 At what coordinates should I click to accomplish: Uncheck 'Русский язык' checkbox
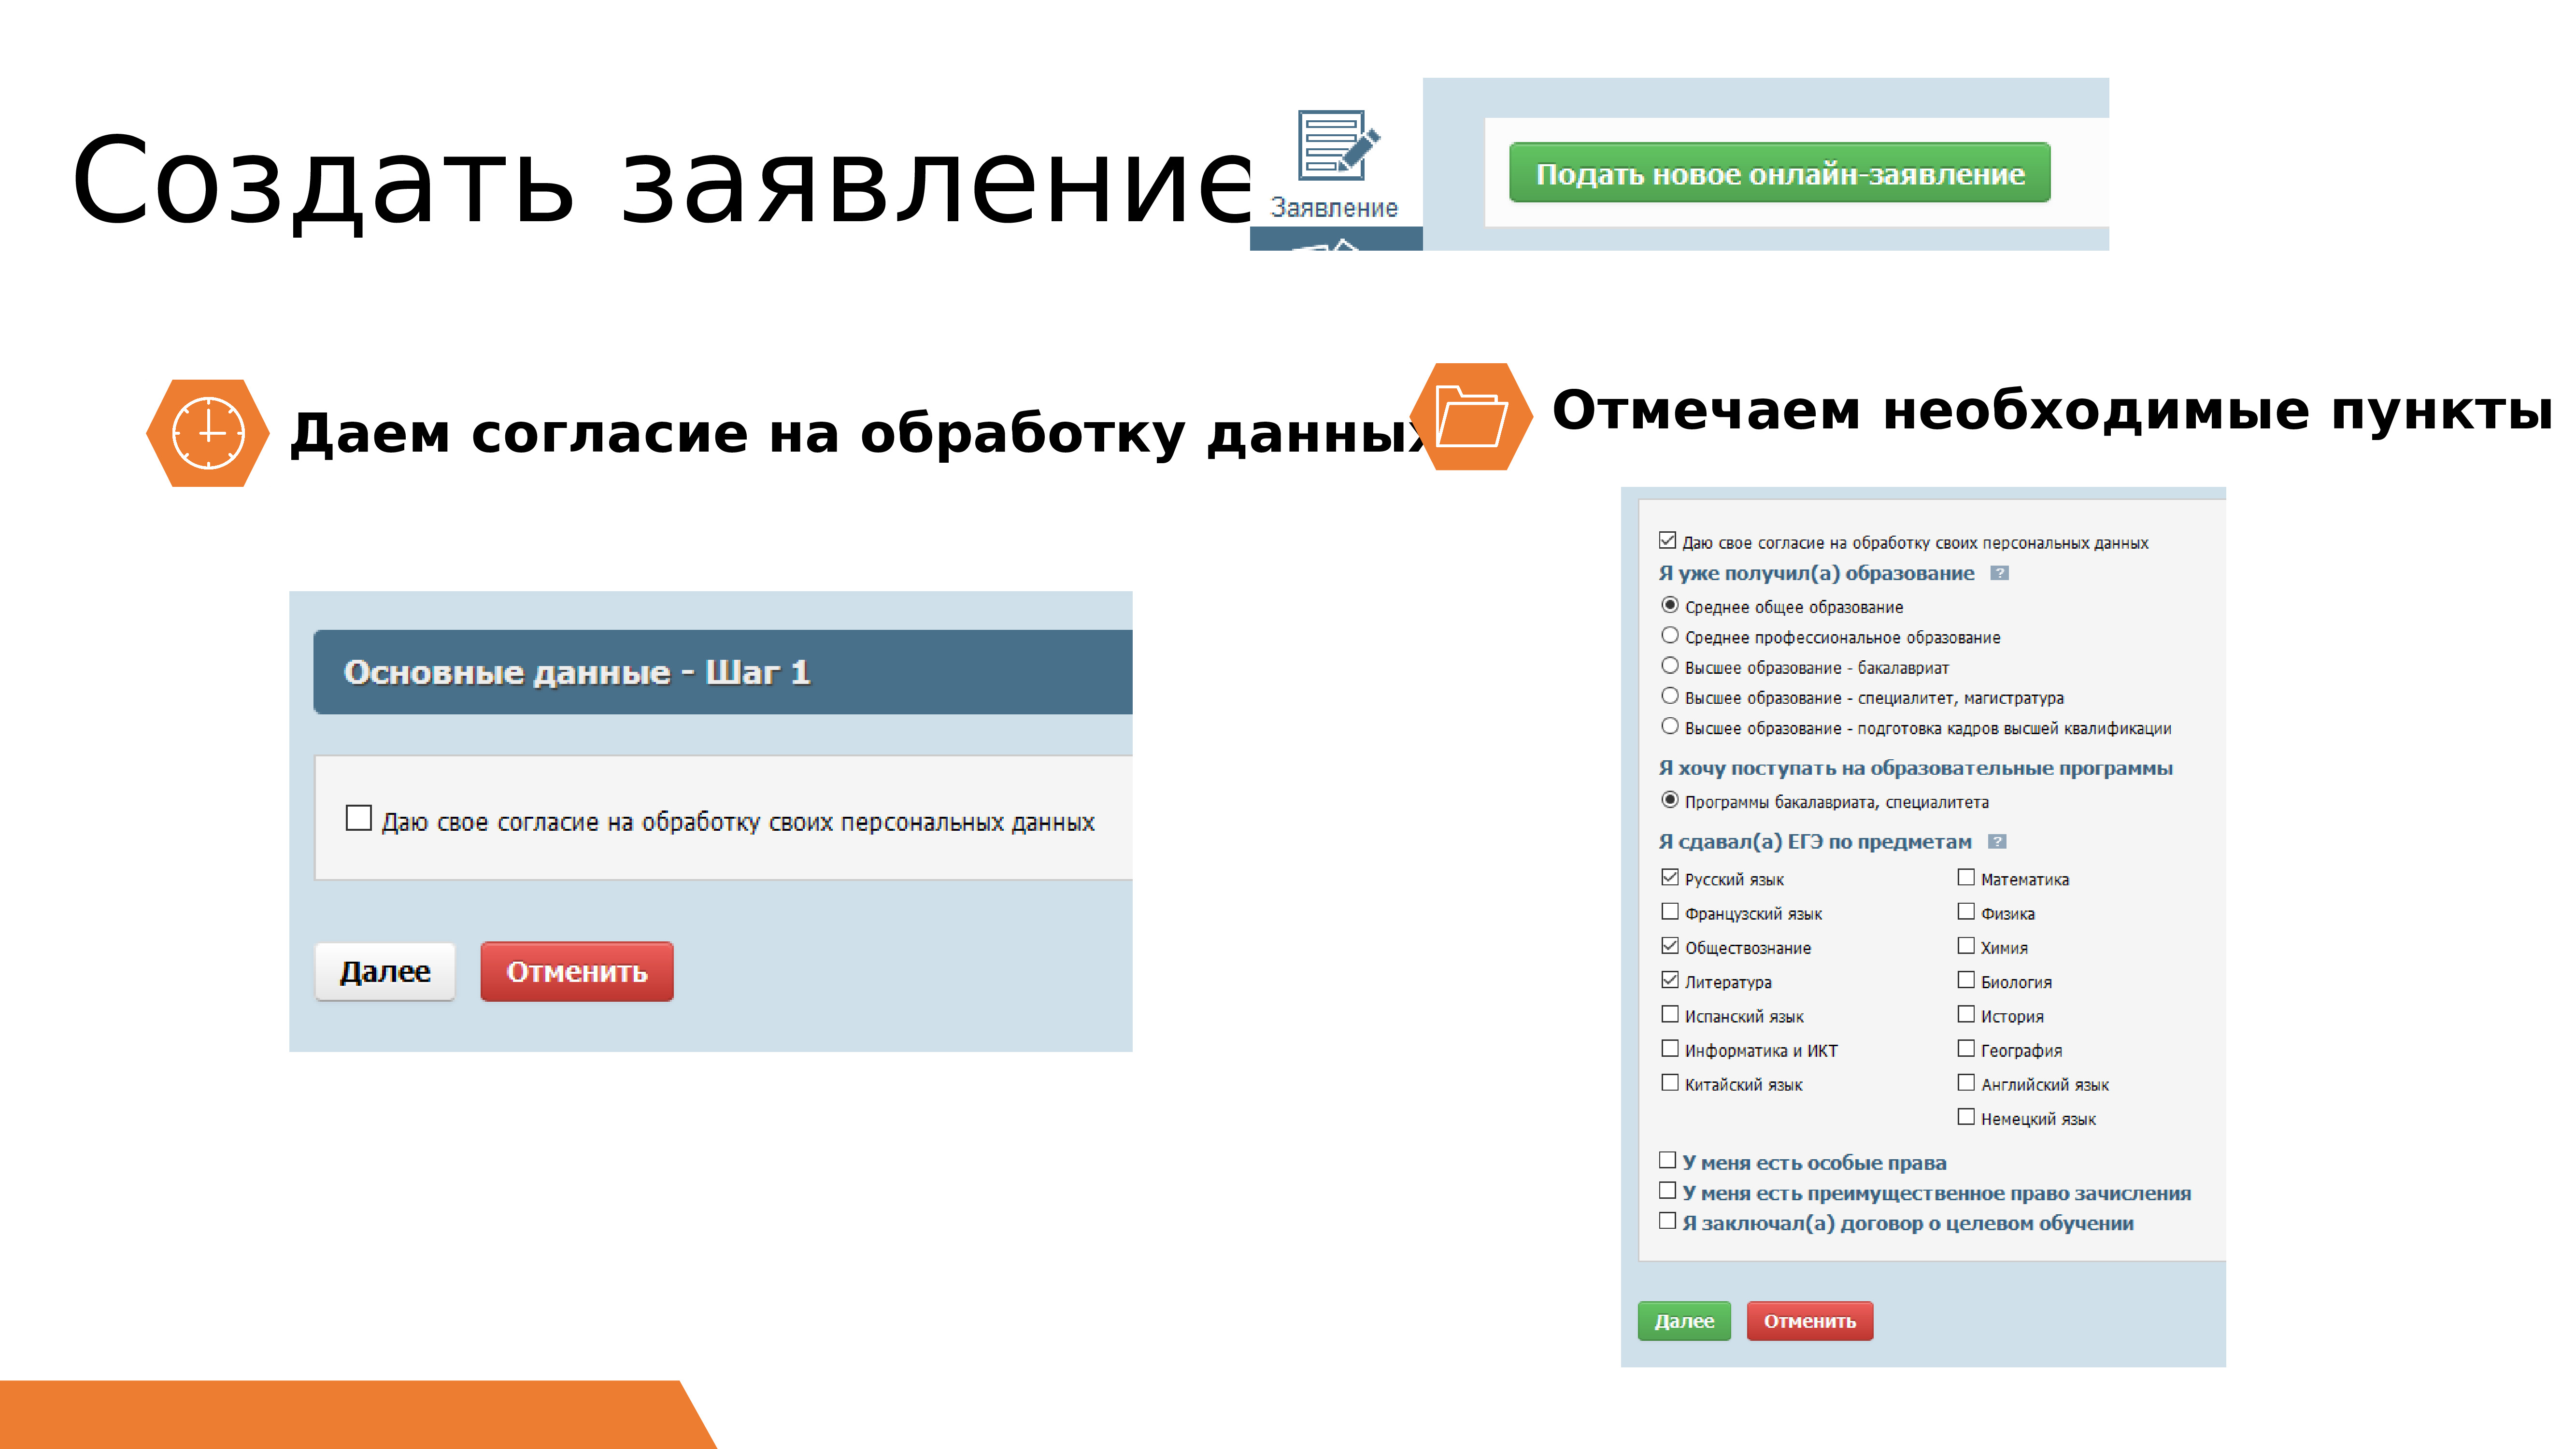[1670, 877]
